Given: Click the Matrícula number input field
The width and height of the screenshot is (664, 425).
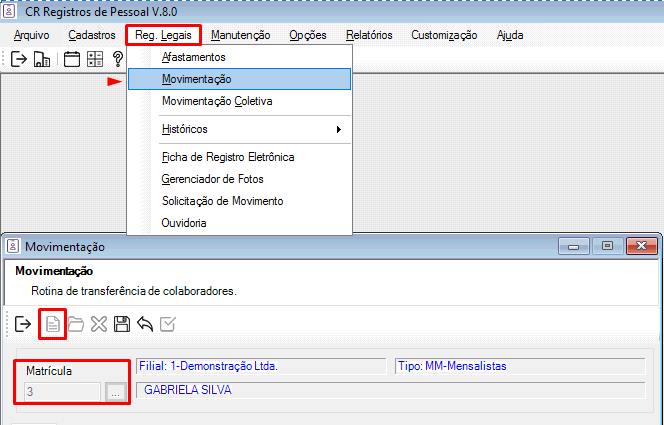Looking at the screenshot, I should 62,392.
